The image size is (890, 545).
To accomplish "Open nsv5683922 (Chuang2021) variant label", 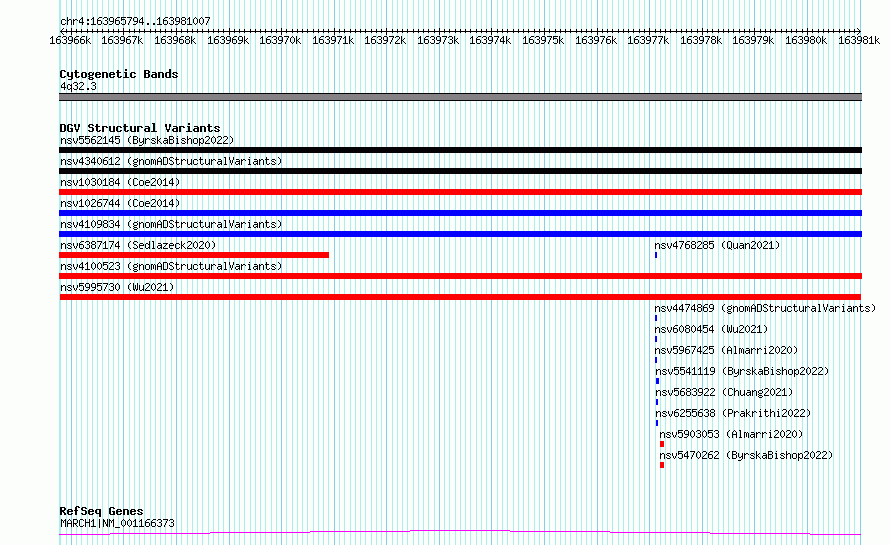I will (724, 392).
